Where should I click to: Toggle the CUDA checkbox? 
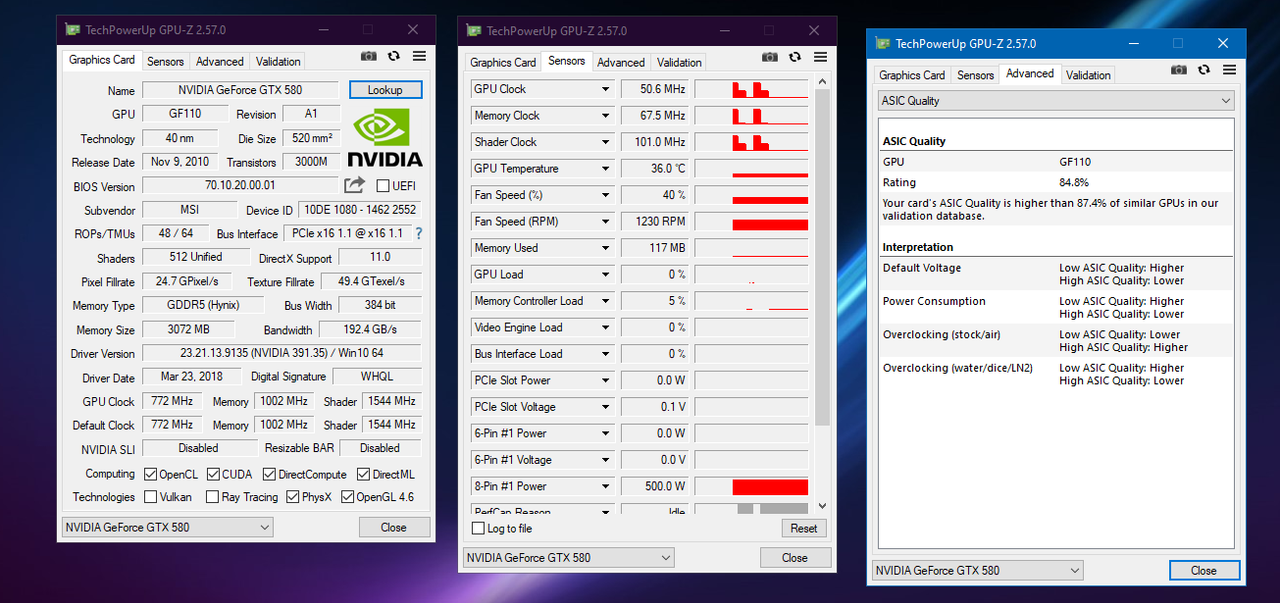212,474
